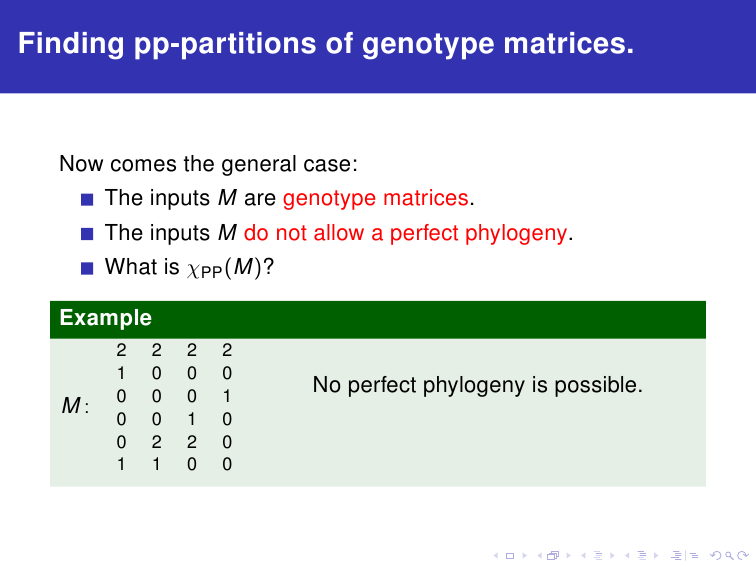Click the presentation start/end lines icon
The height and width of the screenshot is (567, 756).
click(x=676, y=556)
